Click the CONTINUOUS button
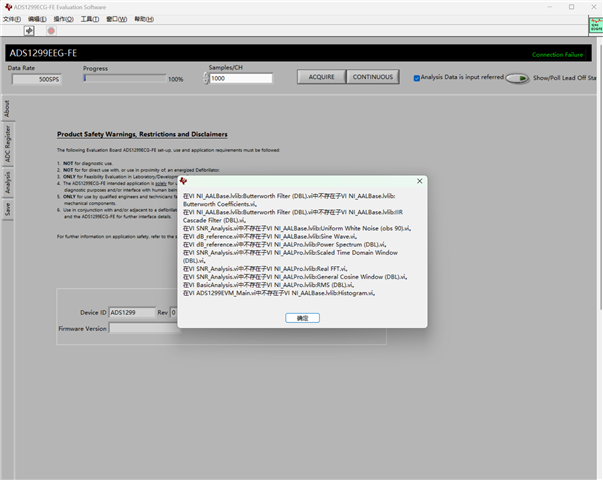 click(x=373, y=77)
